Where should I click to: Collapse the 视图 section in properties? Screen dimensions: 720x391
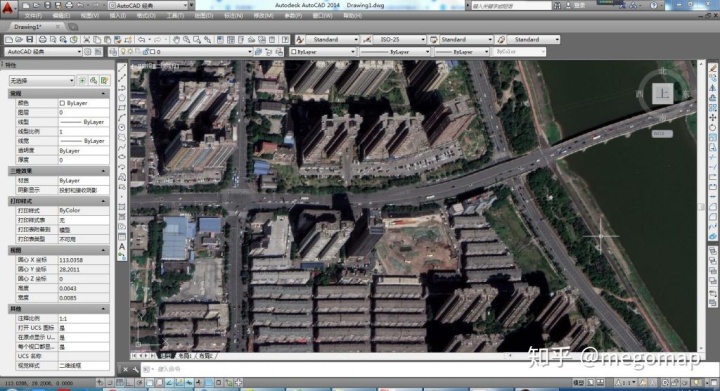(x=103, y=251)
